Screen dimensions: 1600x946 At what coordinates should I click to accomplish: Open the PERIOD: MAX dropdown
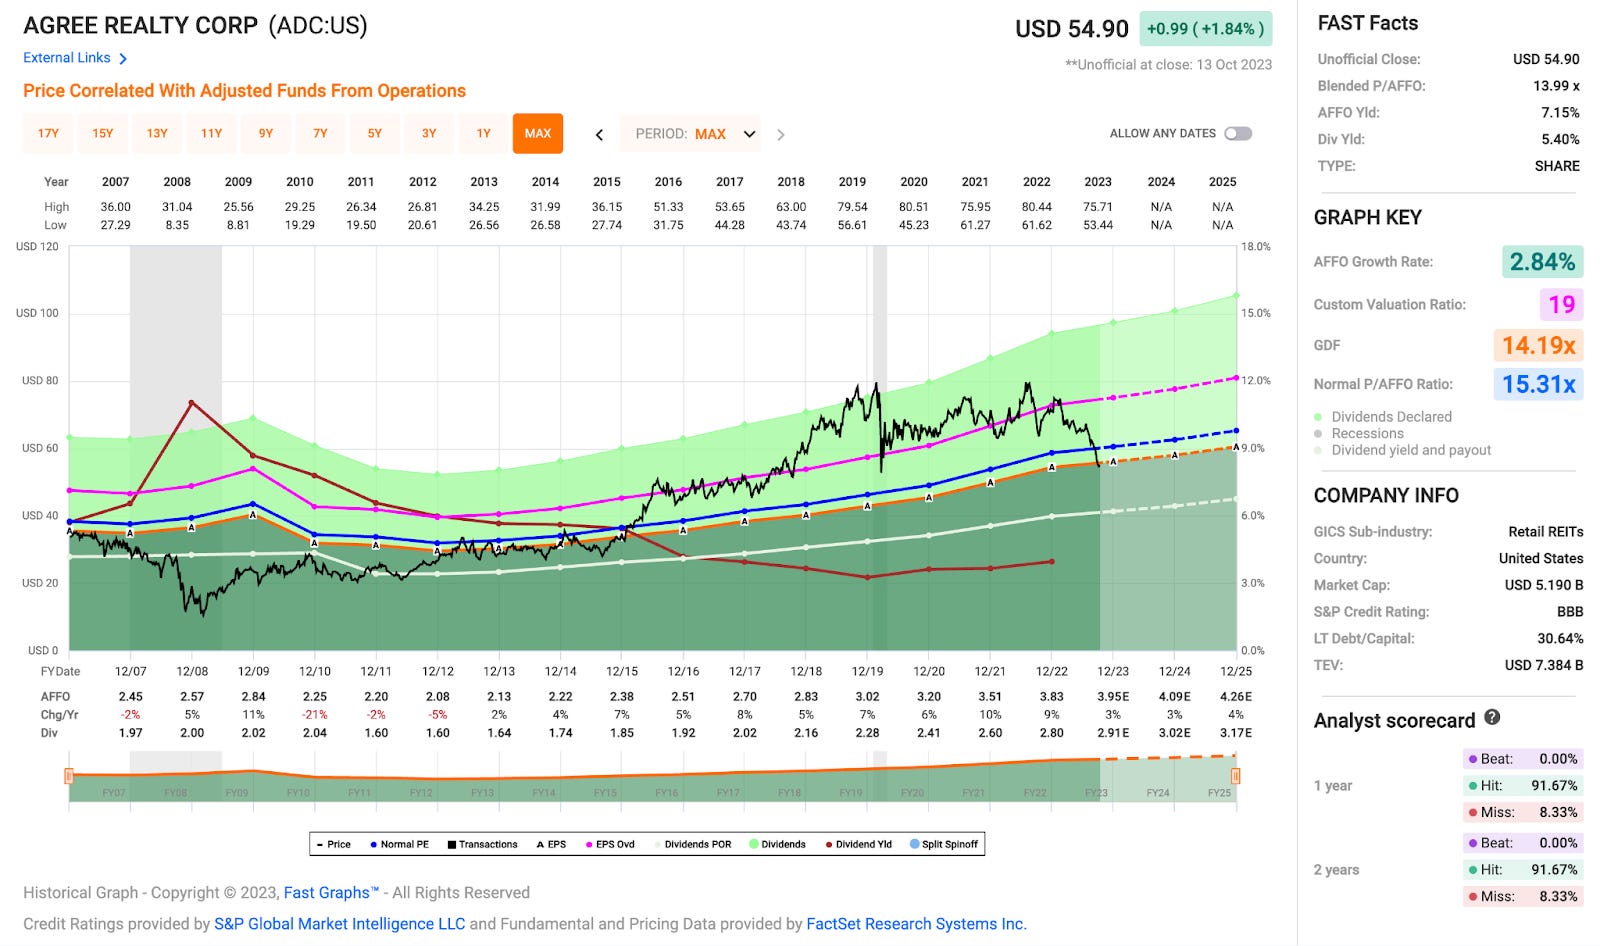click(x=691, y=134)
